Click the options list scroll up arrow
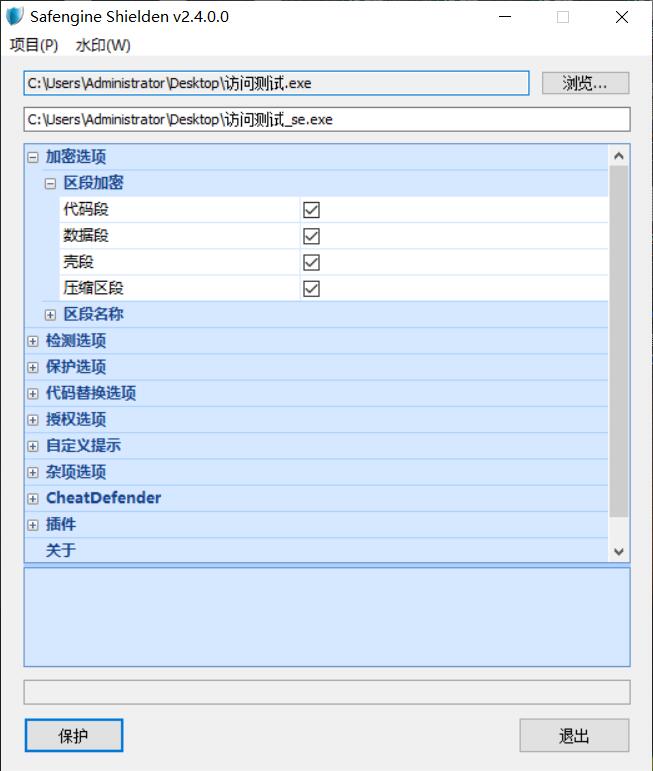 (619, 156)
